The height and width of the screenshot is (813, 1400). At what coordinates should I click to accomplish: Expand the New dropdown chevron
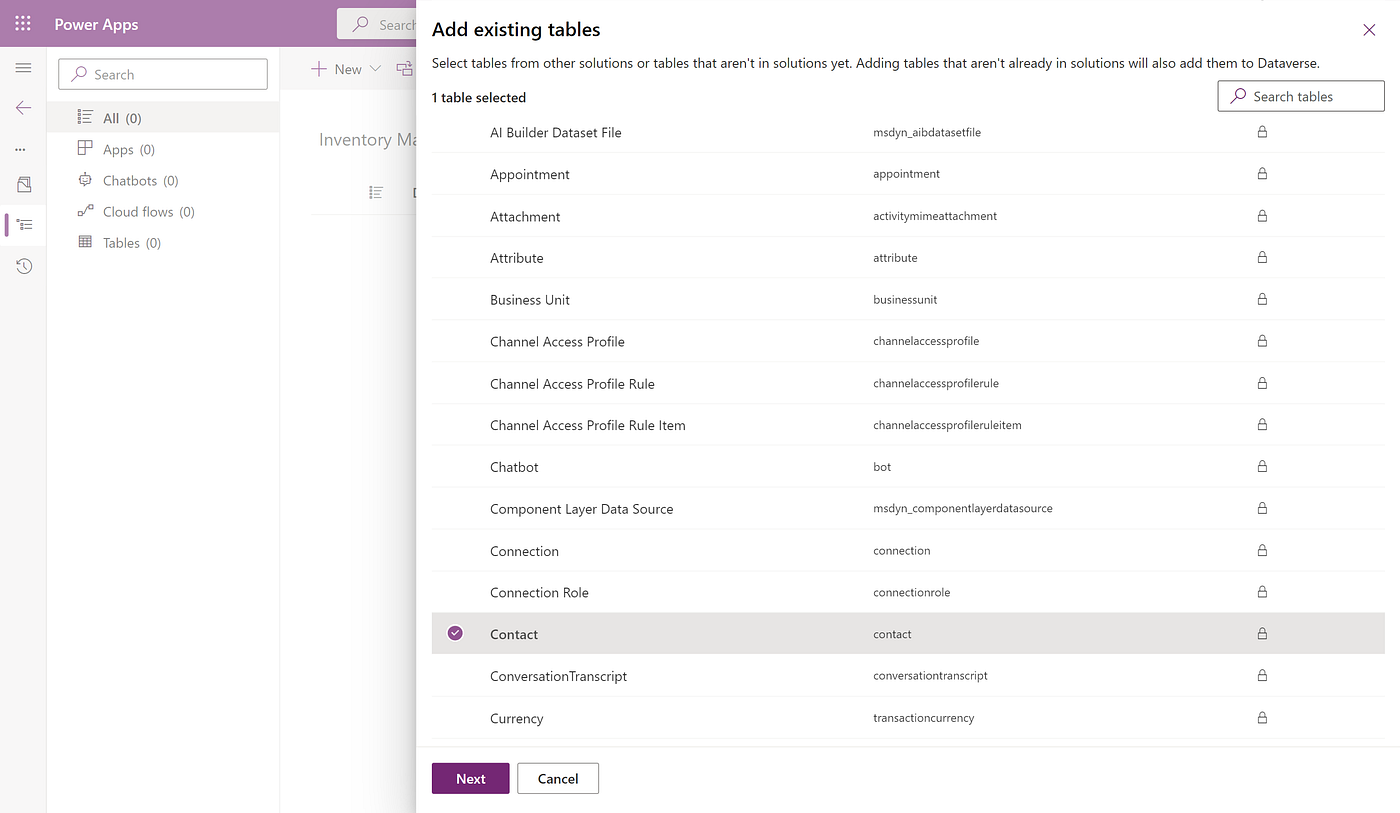tap(374, 68)
